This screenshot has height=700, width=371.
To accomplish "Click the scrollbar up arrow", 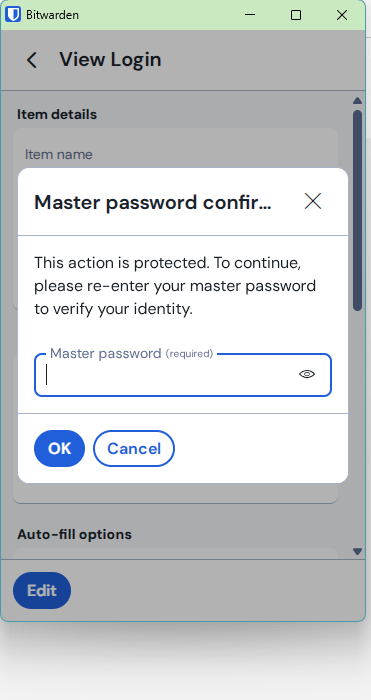I will [357, 100].
